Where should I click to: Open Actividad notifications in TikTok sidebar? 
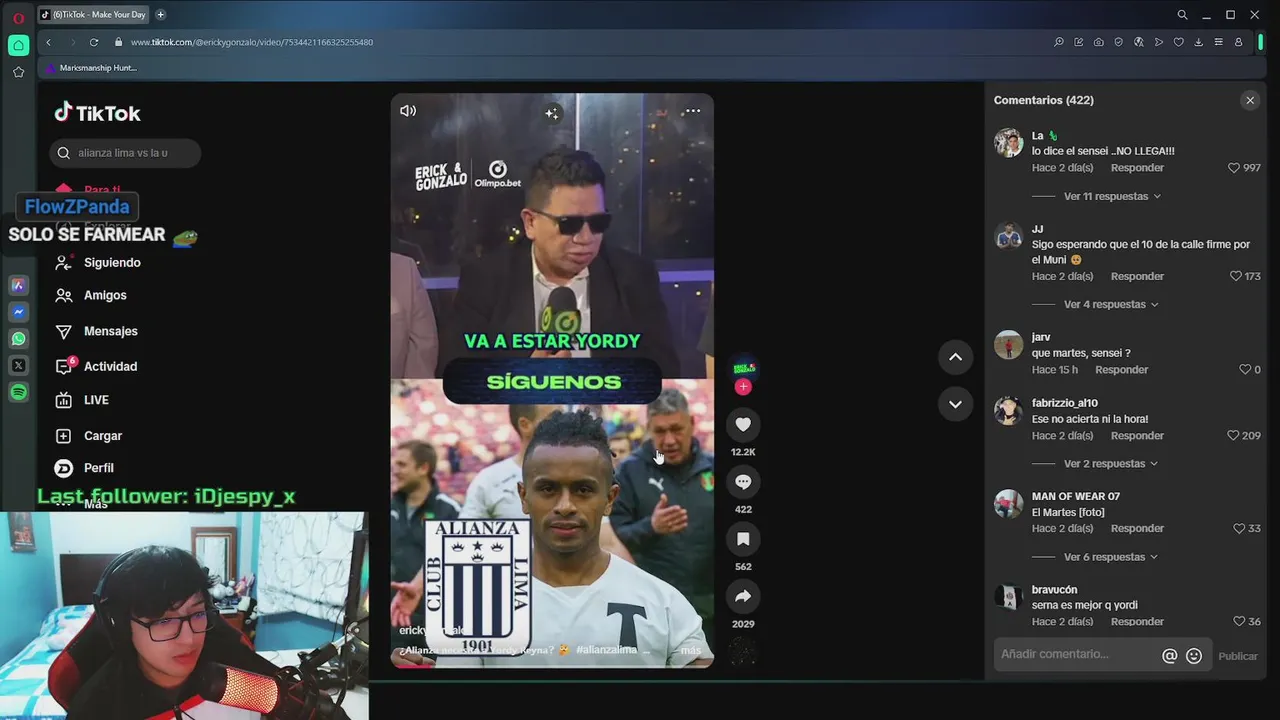[x=96, y=366]
